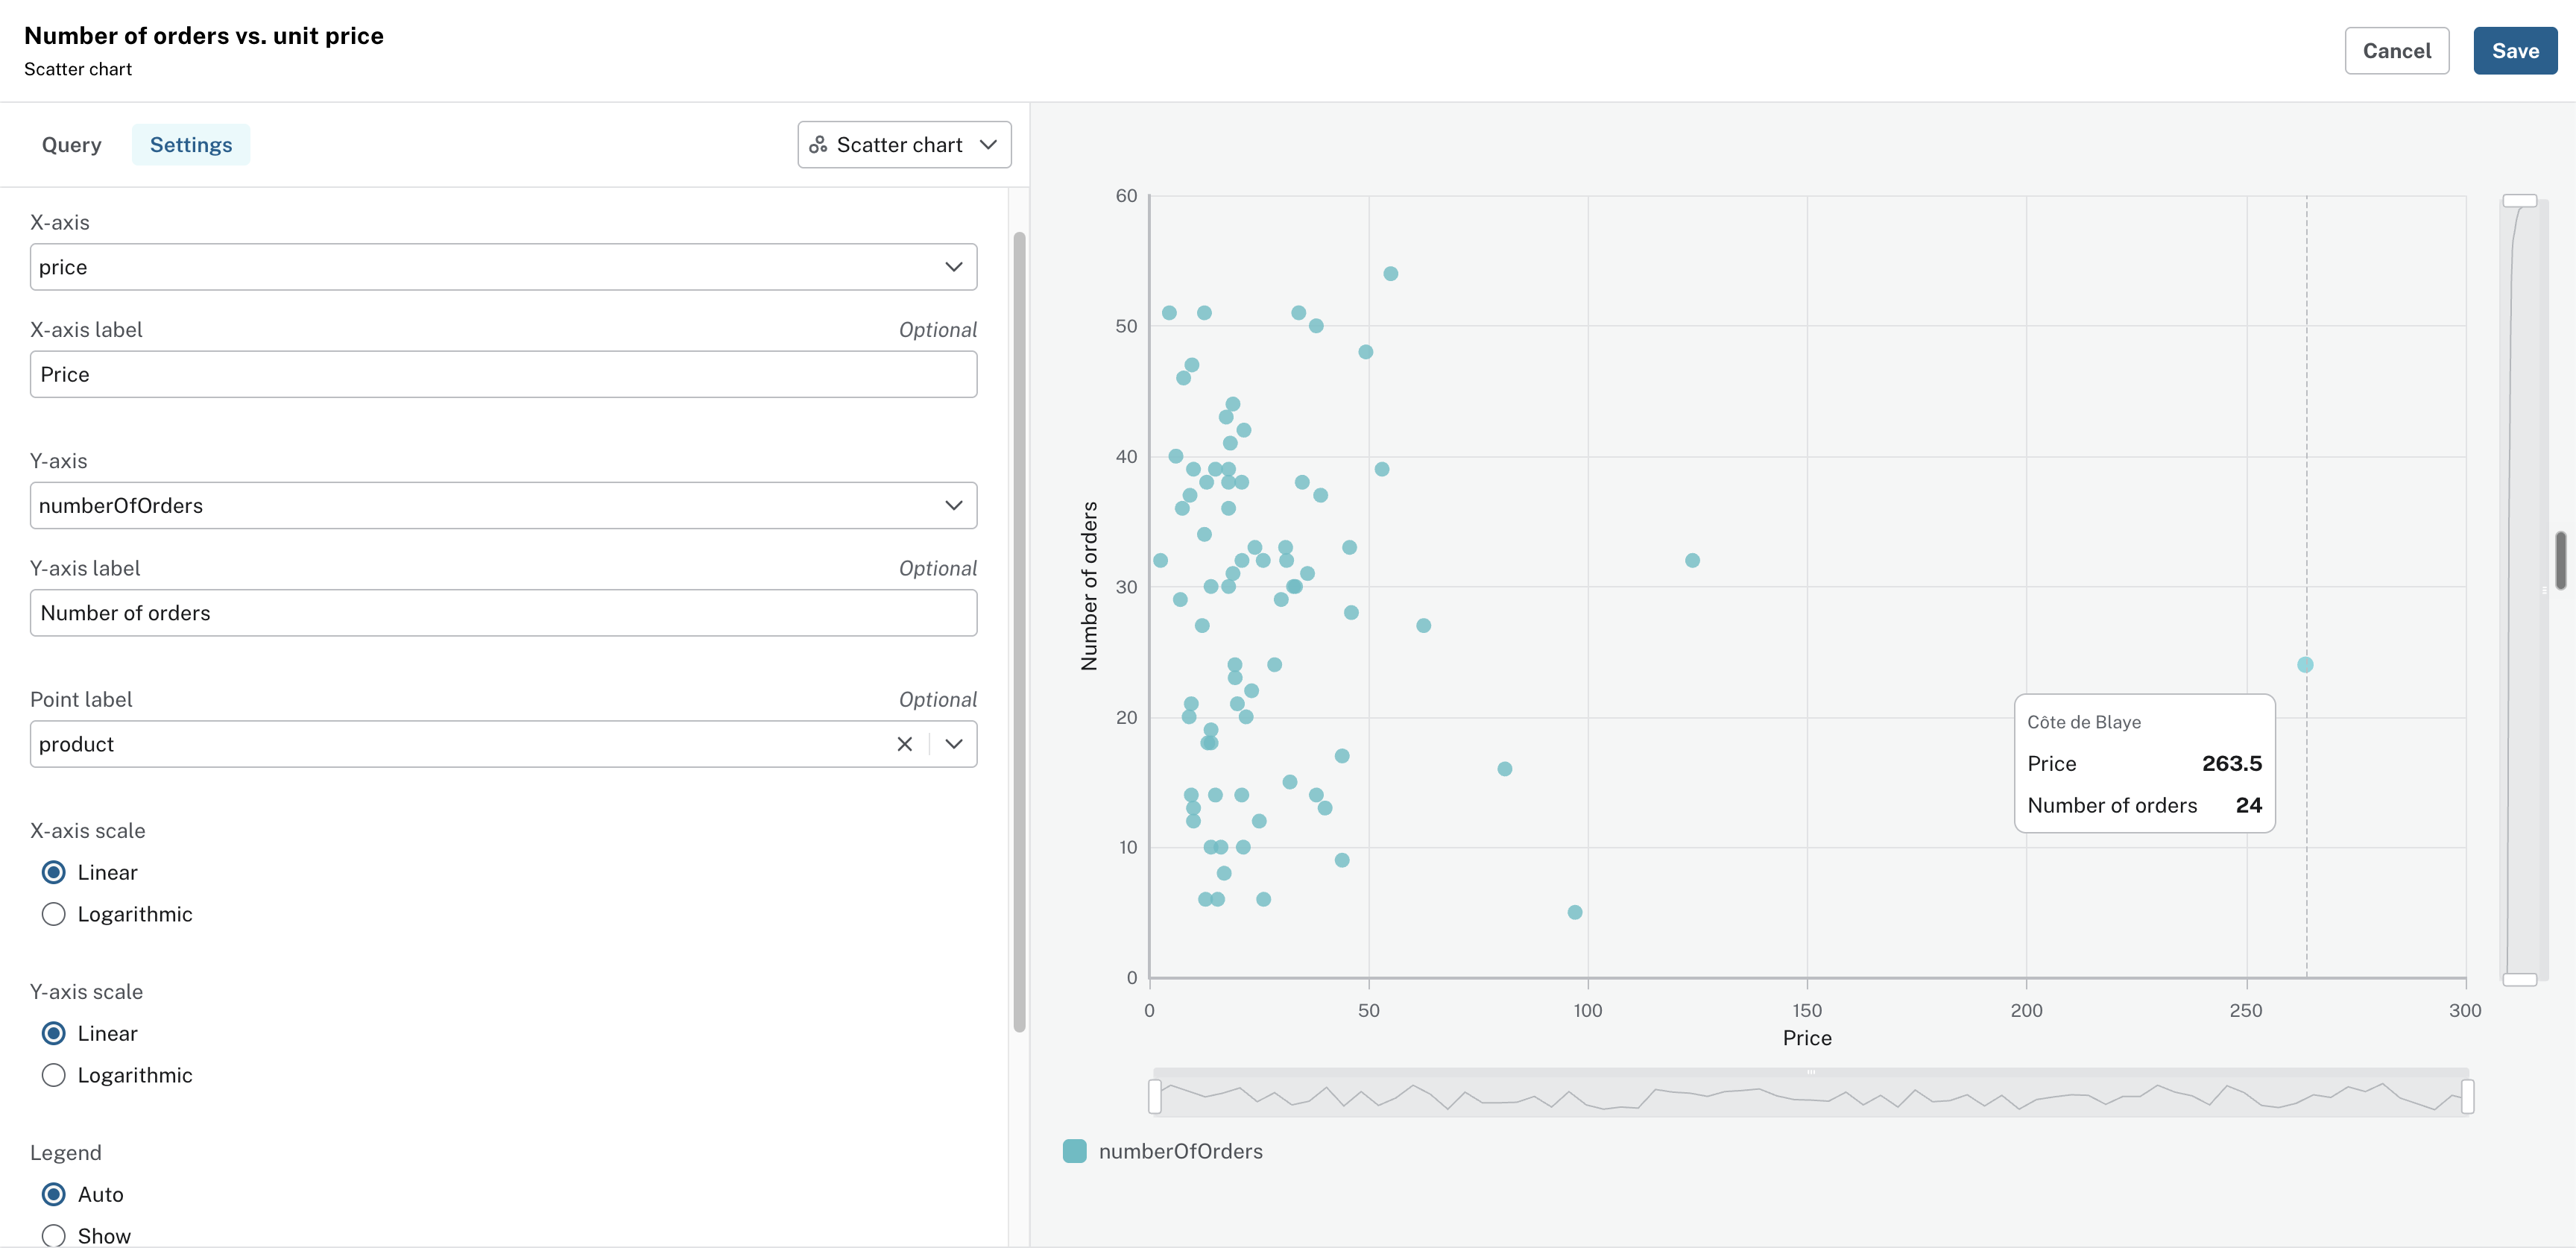The image size is (2576, 1248).
Task: Open the Scatter chart type dropdown
Action: click(x=904, y=145)
